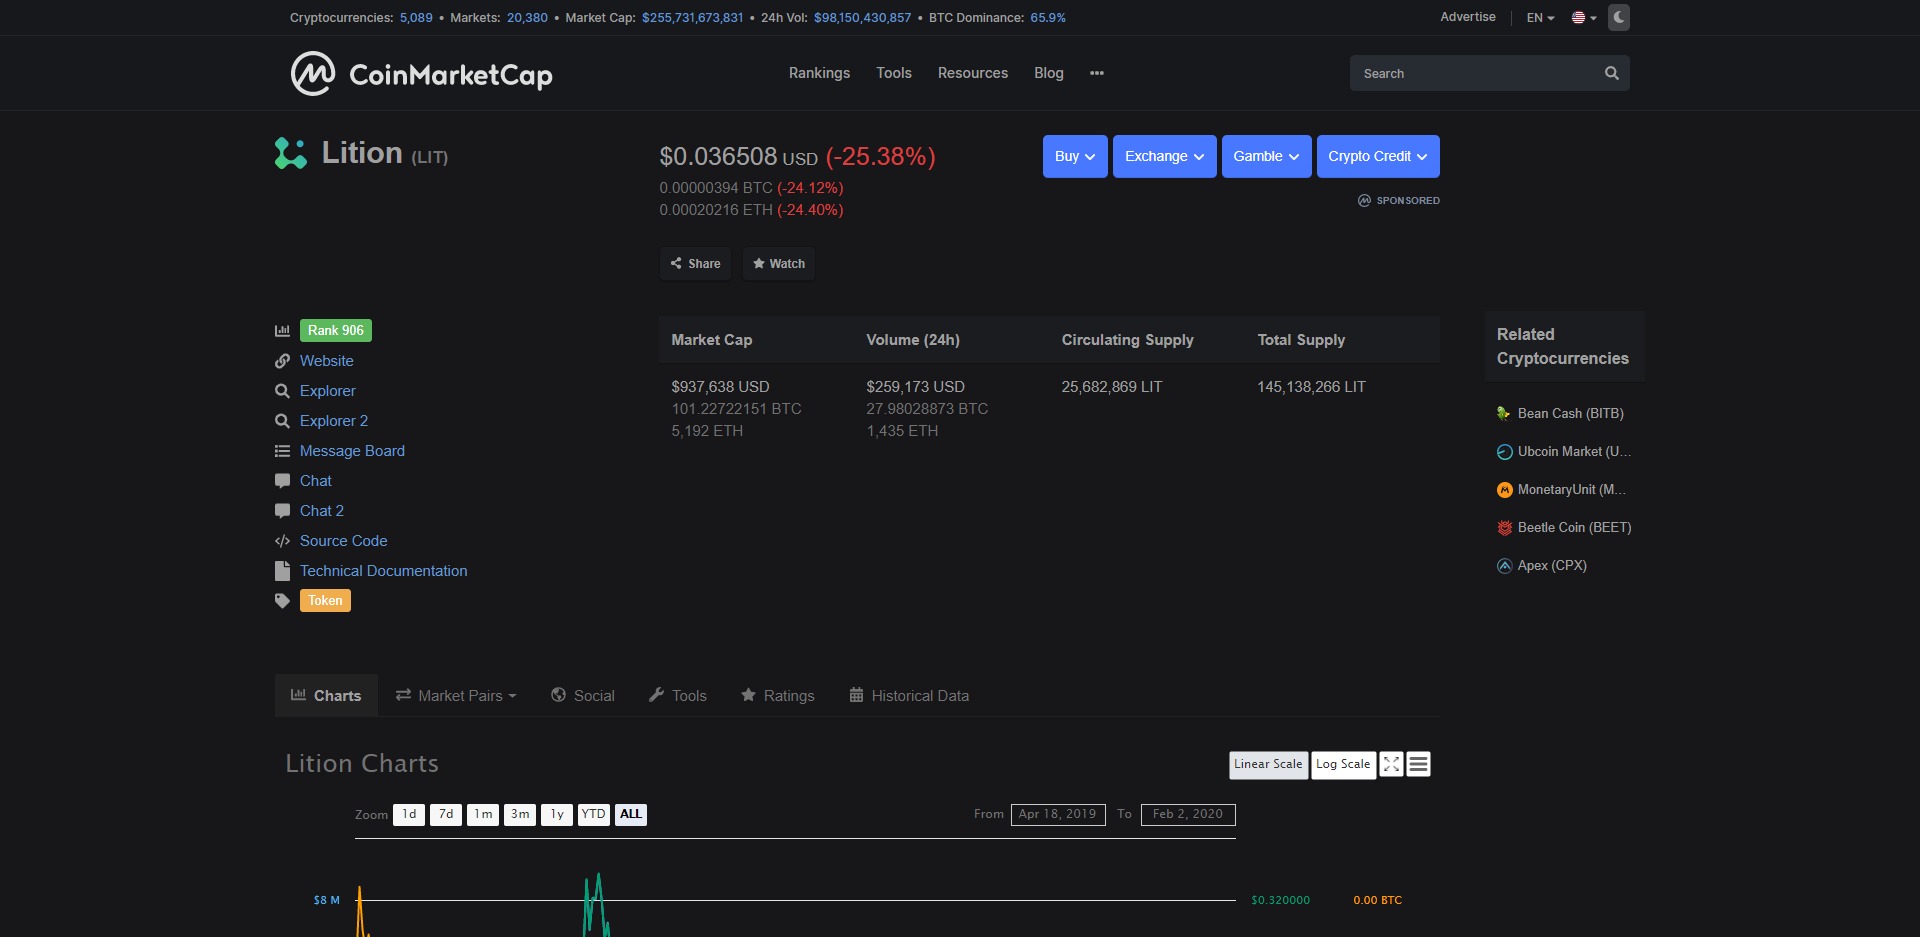The width and height of the screenshot is (1920, 937).
Task: Set chart zoom to YTD
Action: point(594,814)
